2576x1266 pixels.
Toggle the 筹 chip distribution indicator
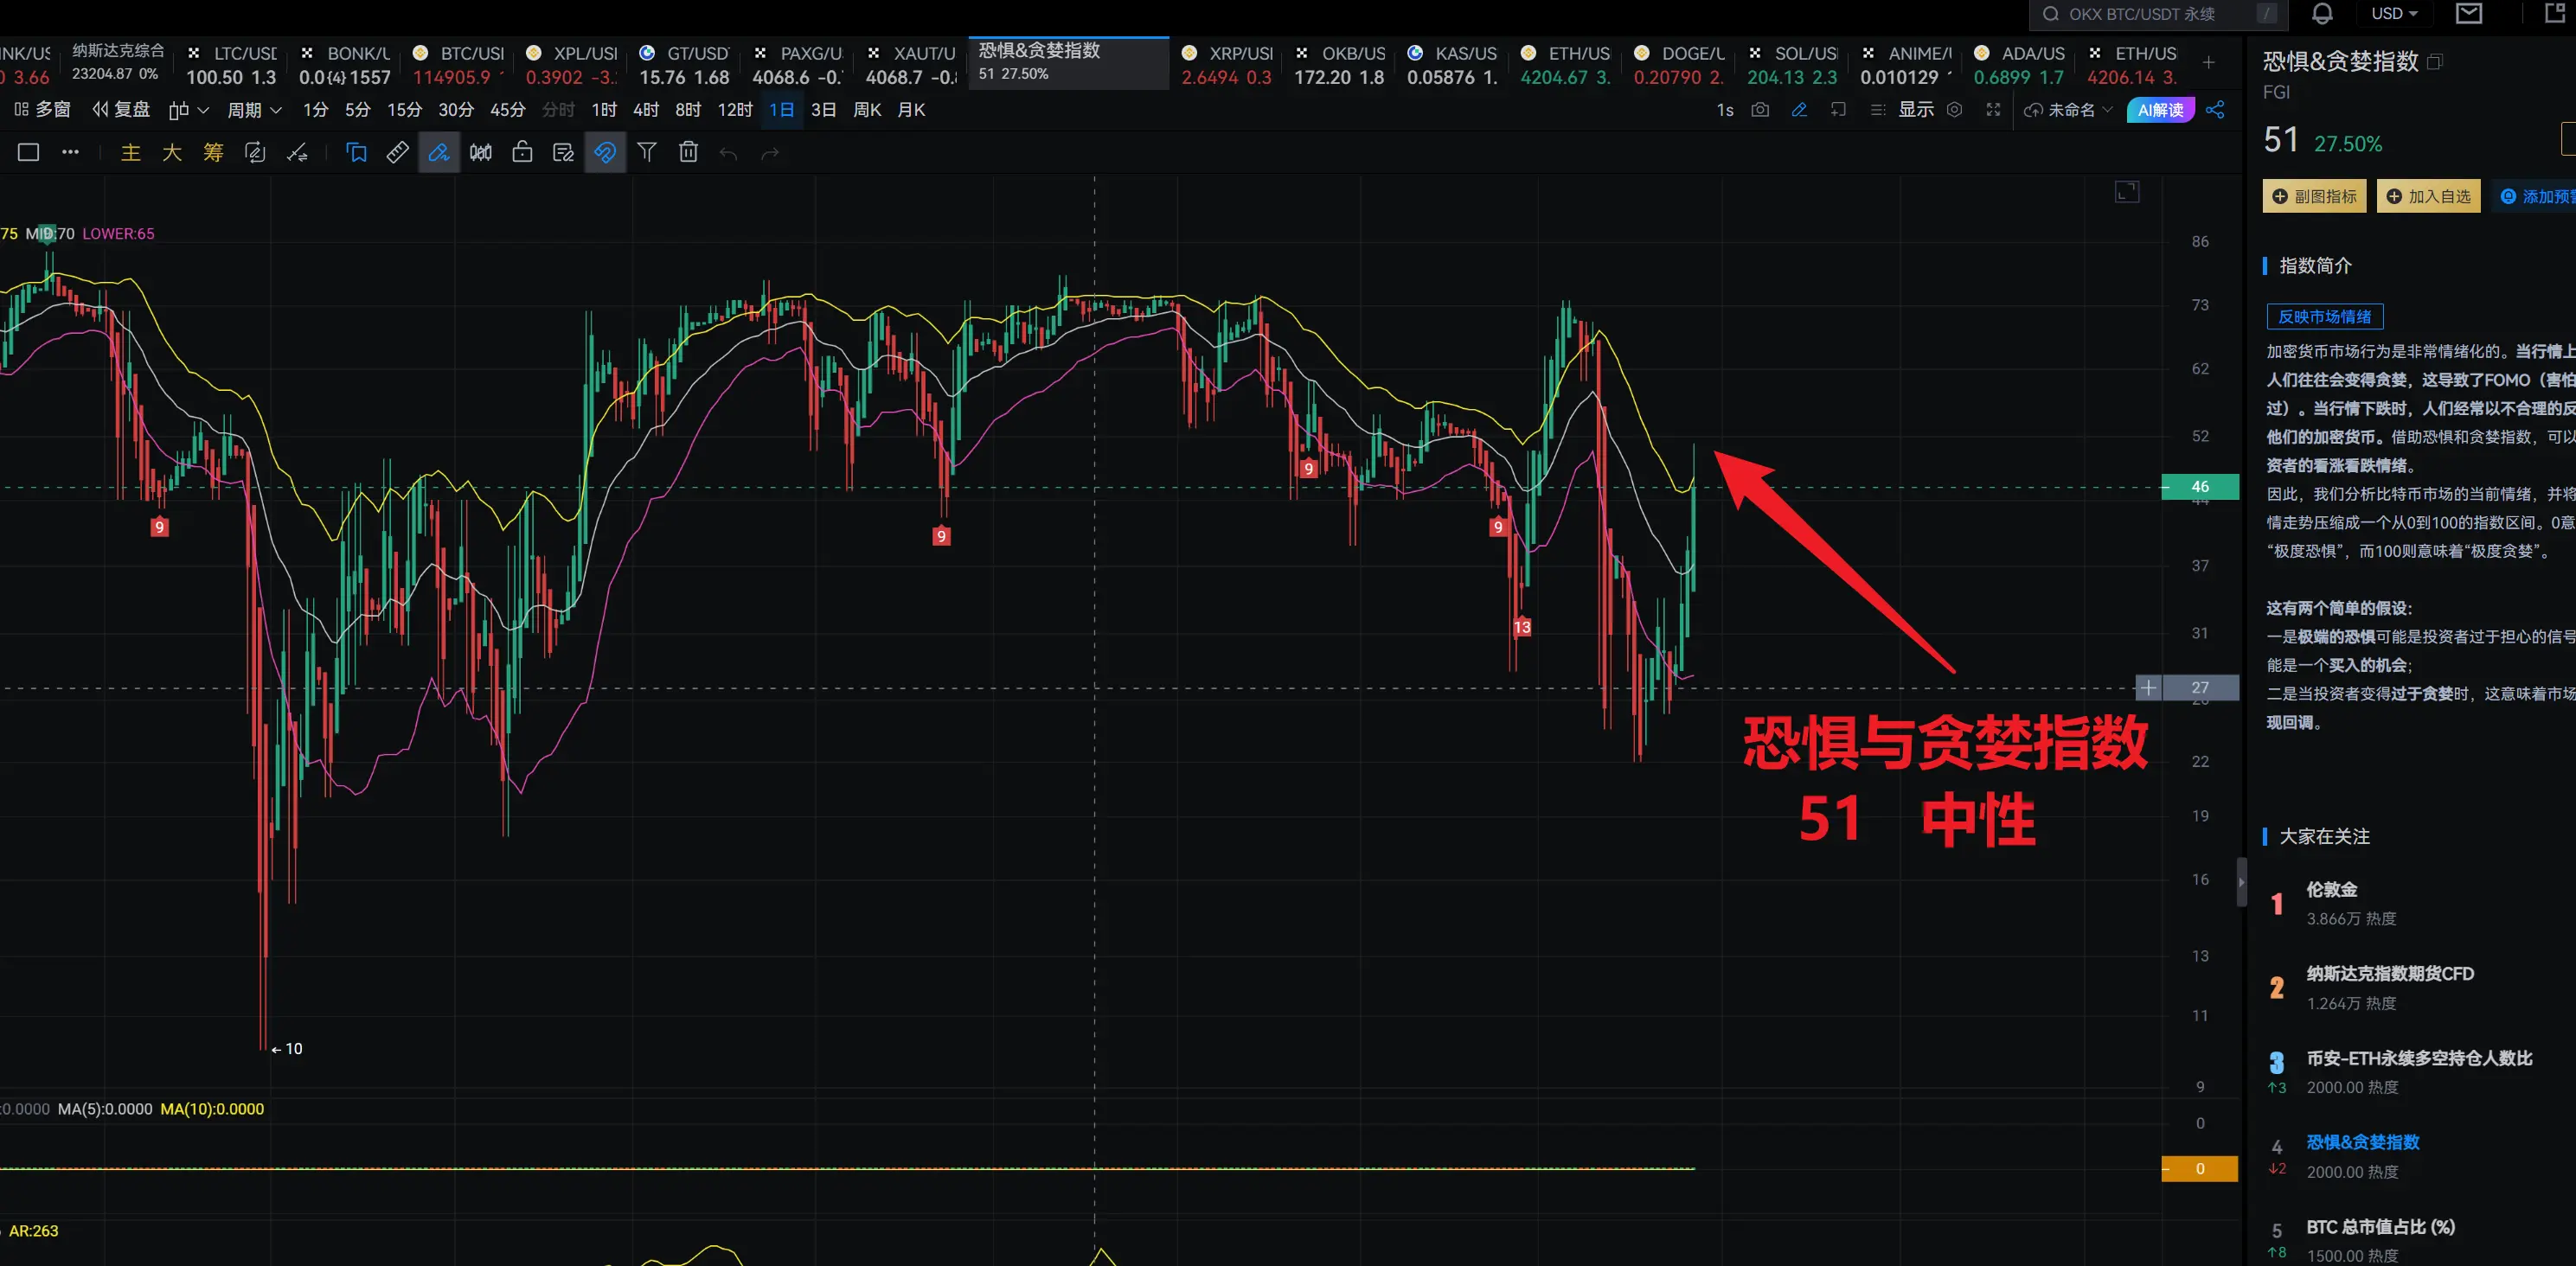213,152
